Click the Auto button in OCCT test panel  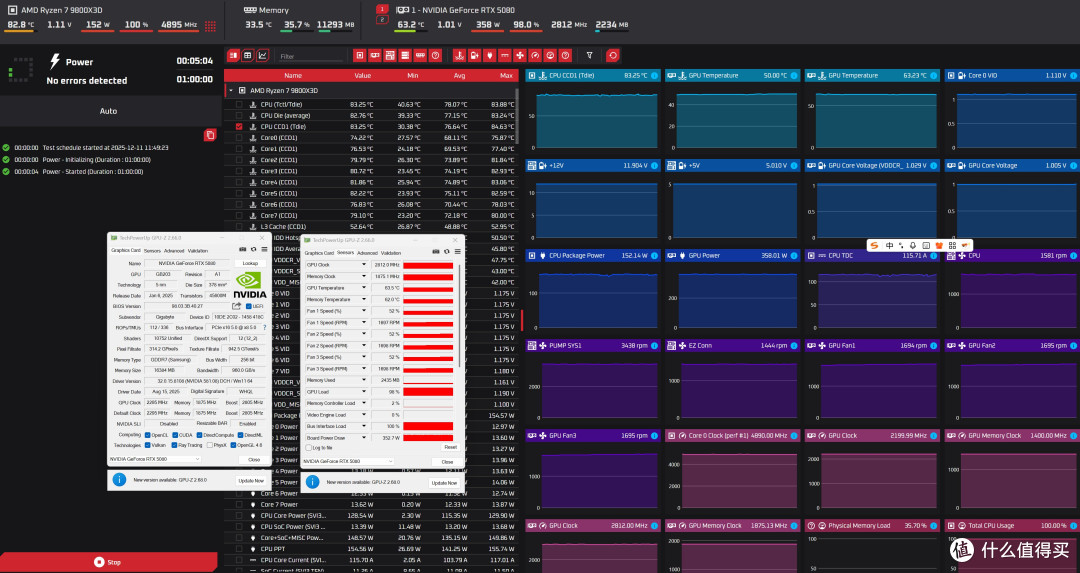(x=108, y=111)
